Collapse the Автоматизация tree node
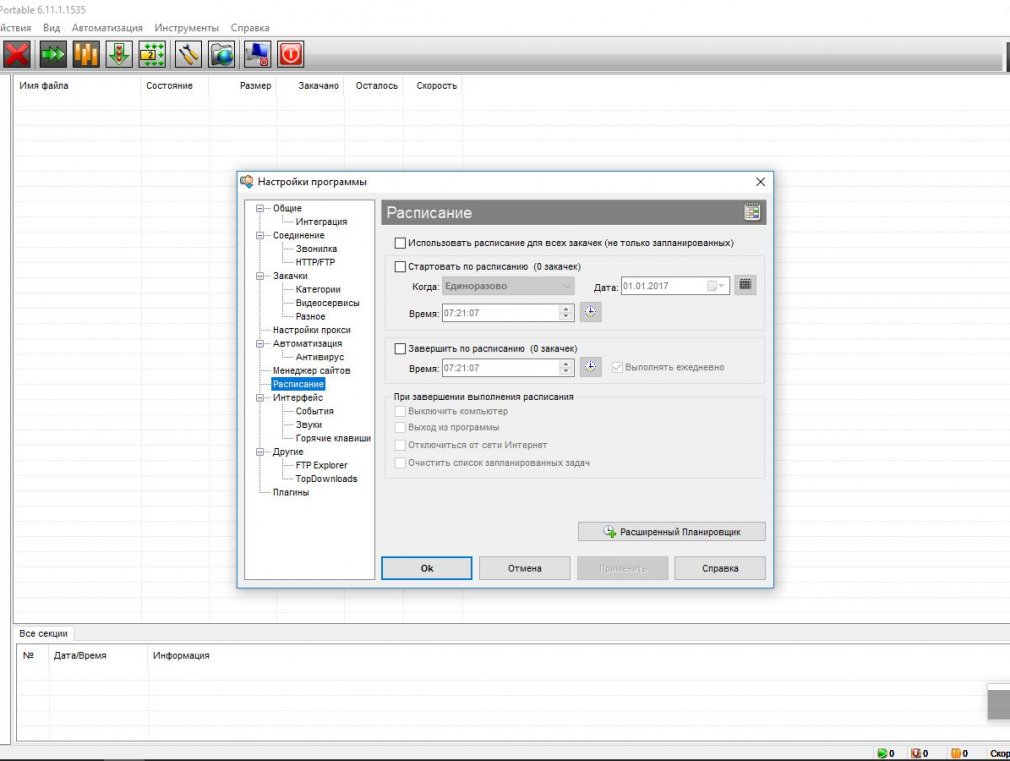Image resolution: width=1010 pixels, height=761 pixels. pos(260,343)
